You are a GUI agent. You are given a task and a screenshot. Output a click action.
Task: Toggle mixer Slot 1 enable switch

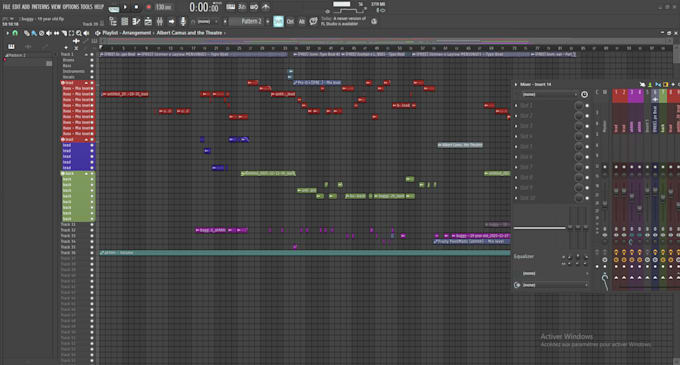tap(587, 105)
